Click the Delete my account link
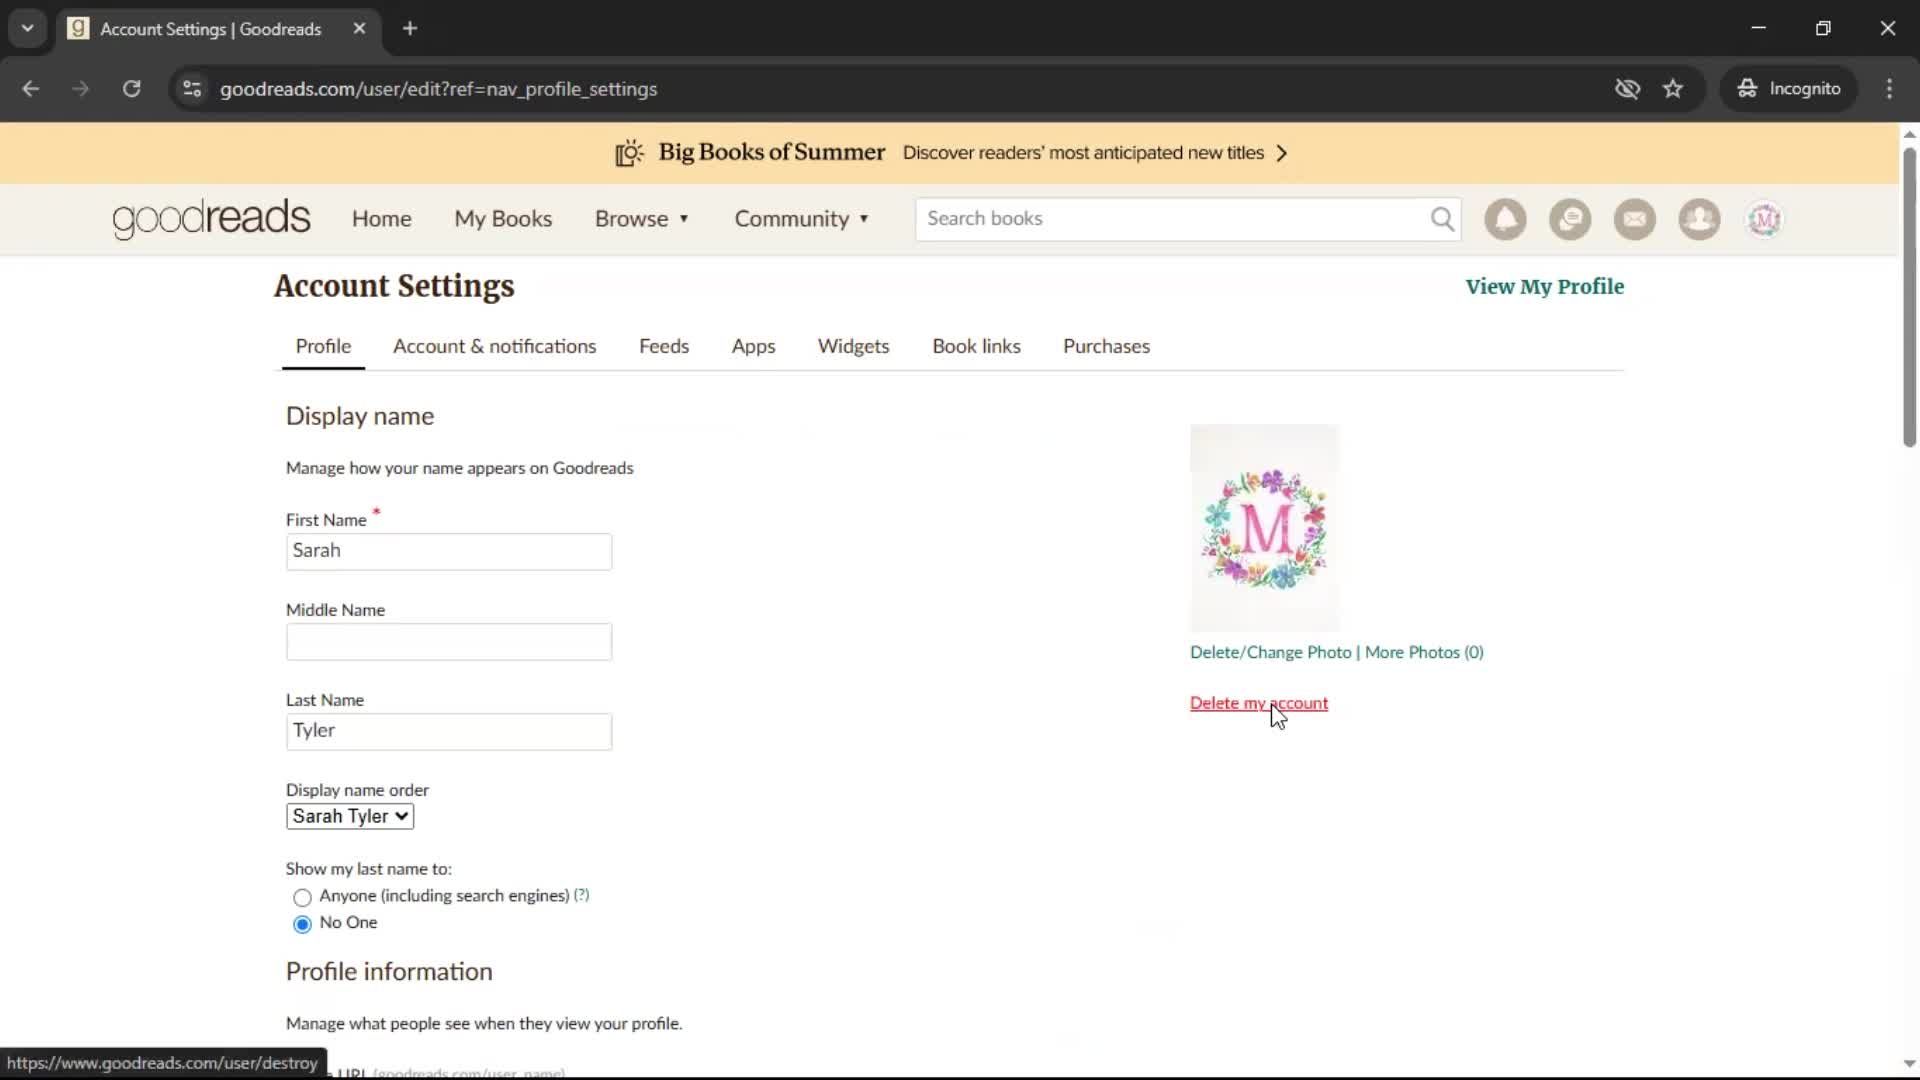 coord(1259,703)
